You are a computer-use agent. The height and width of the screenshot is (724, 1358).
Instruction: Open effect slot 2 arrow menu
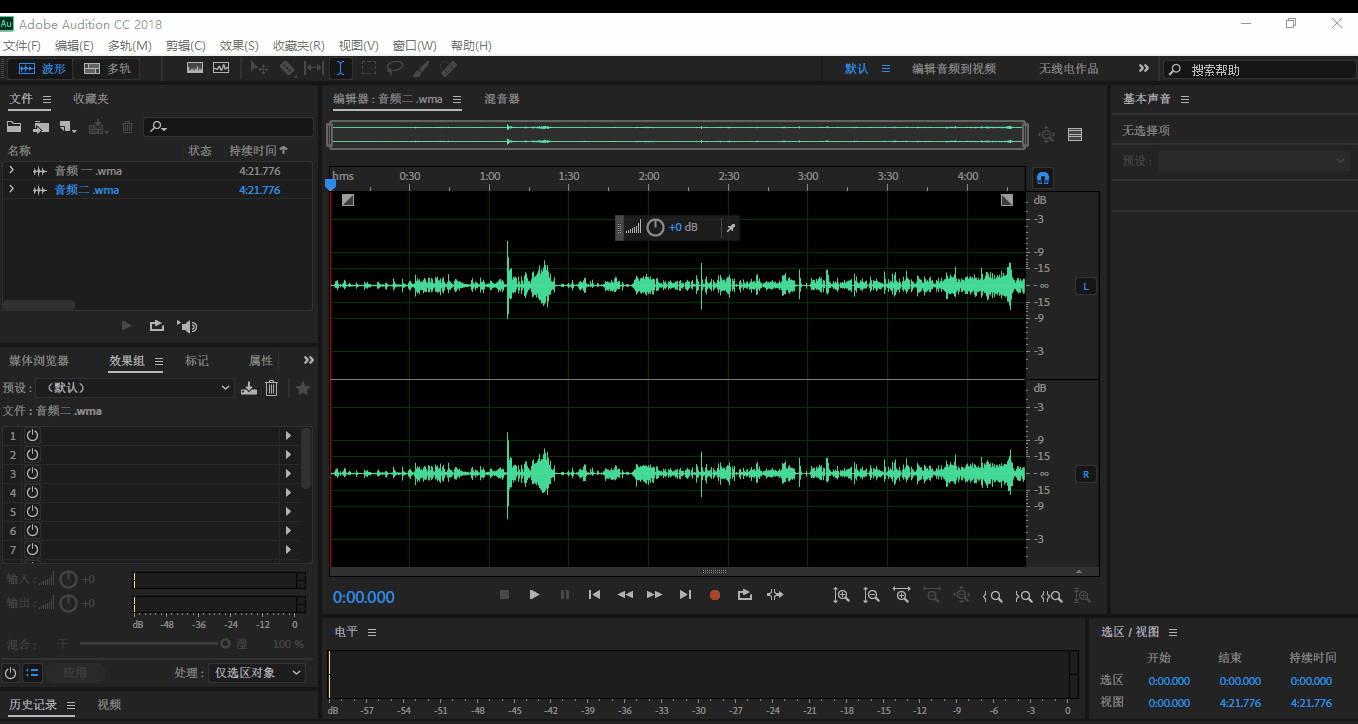289,455
